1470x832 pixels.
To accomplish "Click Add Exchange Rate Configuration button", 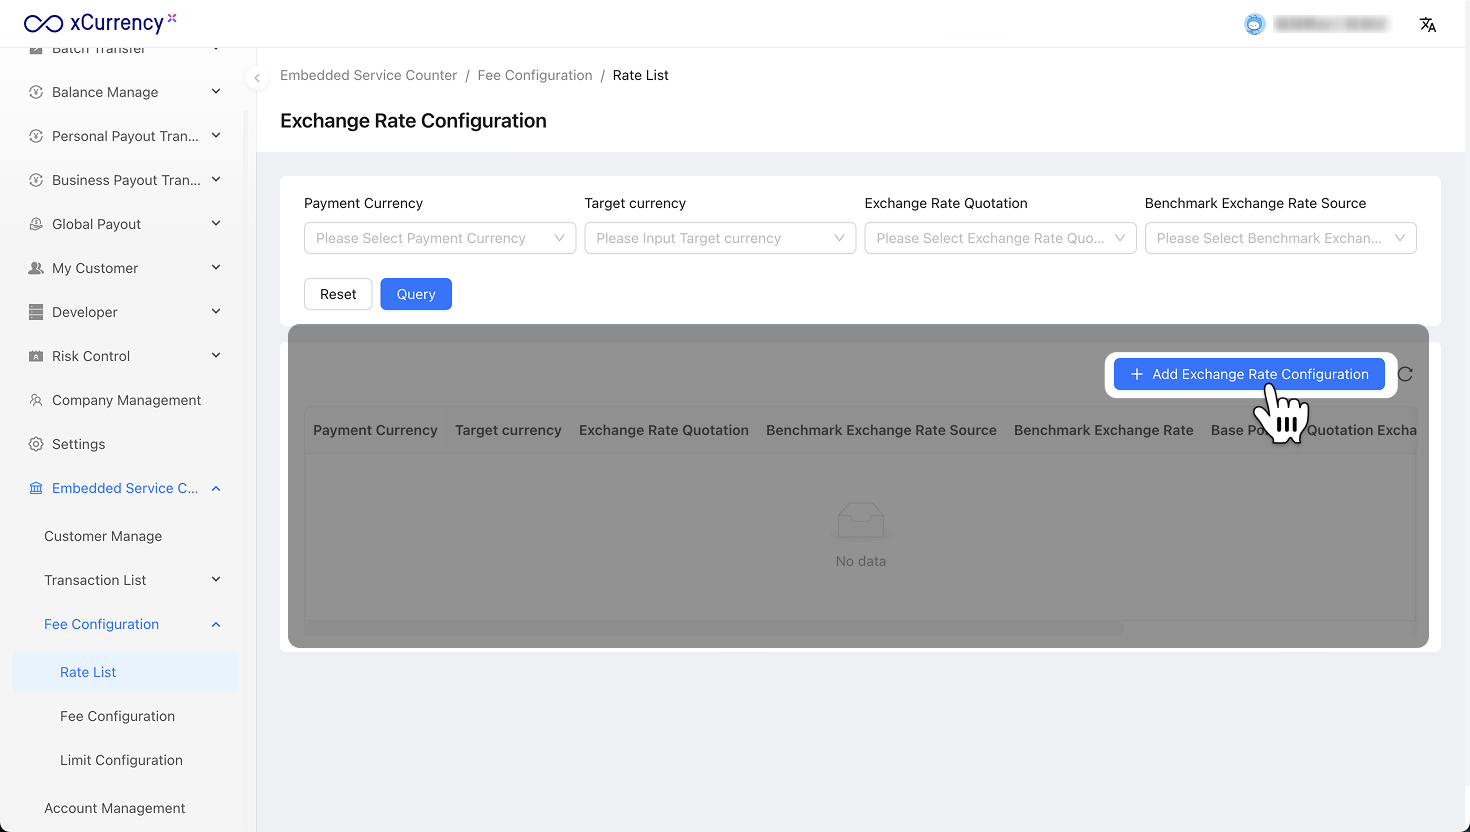I will [x=1249, y=374].
